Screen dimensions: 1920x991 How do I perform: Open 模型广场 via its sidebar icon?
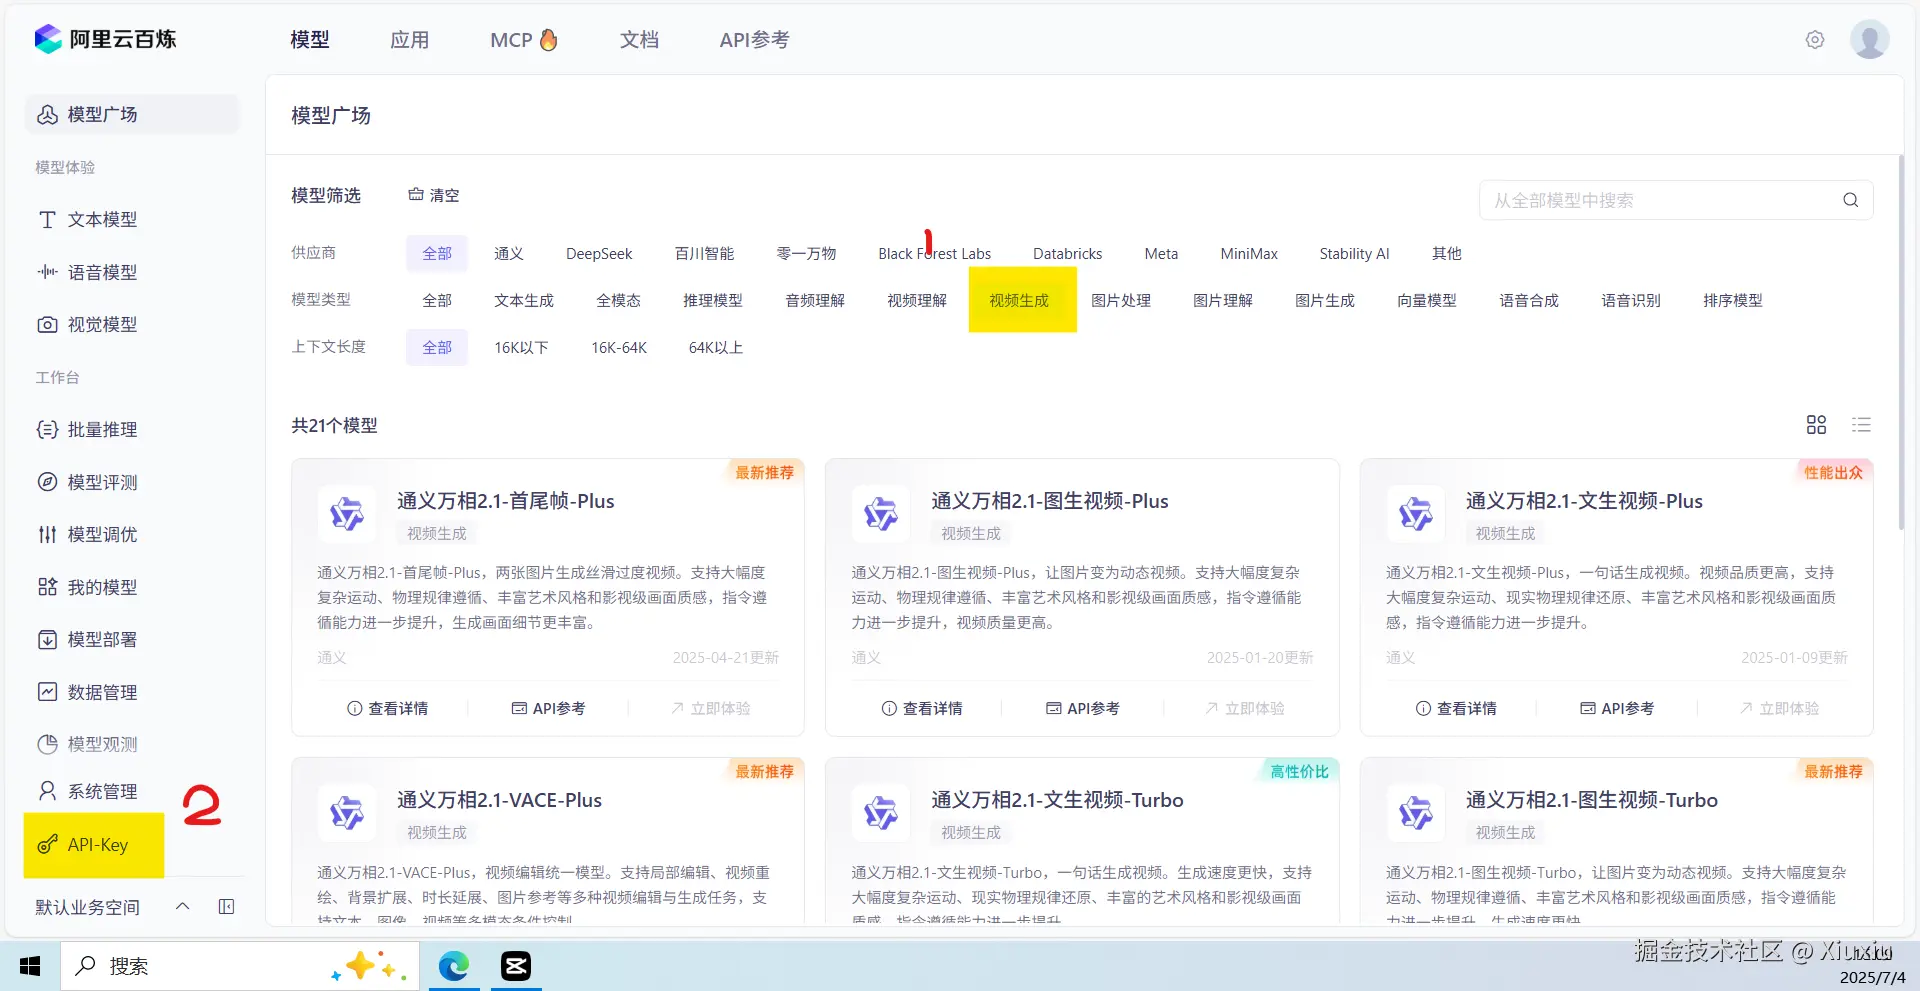click(47, 115)
